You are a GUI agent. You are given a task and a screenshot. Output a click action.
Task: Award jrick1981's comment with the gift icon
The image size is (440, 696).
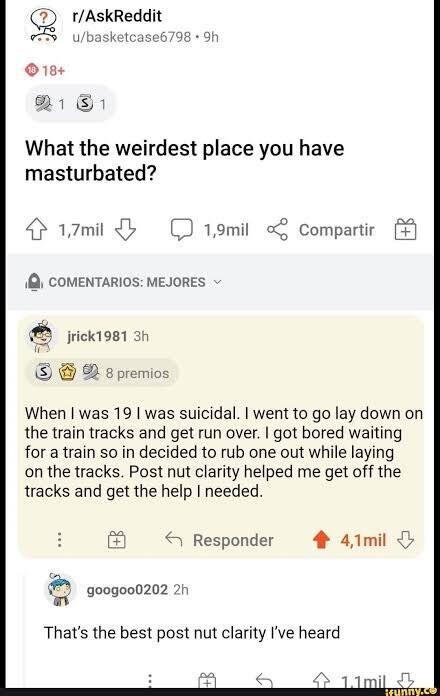(117, 540)
